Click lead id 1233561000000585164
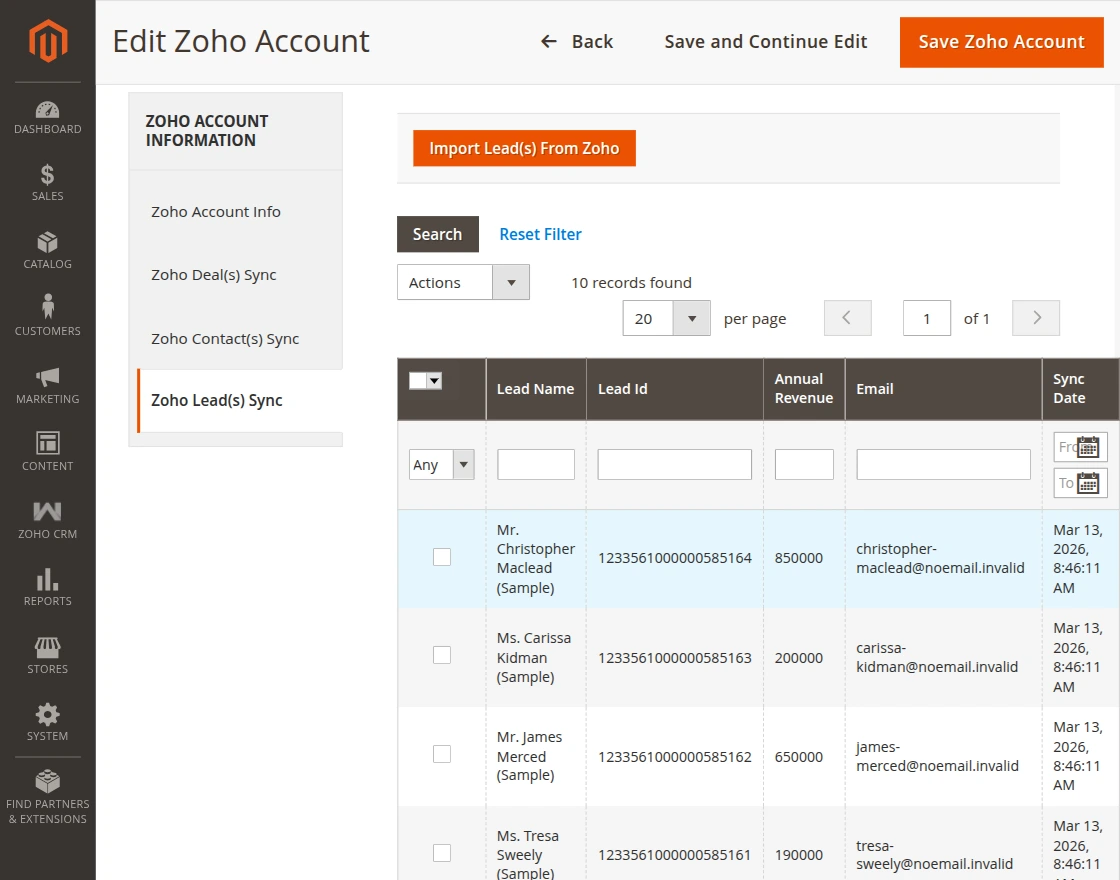This screenshot has height=880, width=1120. point(674,558)
